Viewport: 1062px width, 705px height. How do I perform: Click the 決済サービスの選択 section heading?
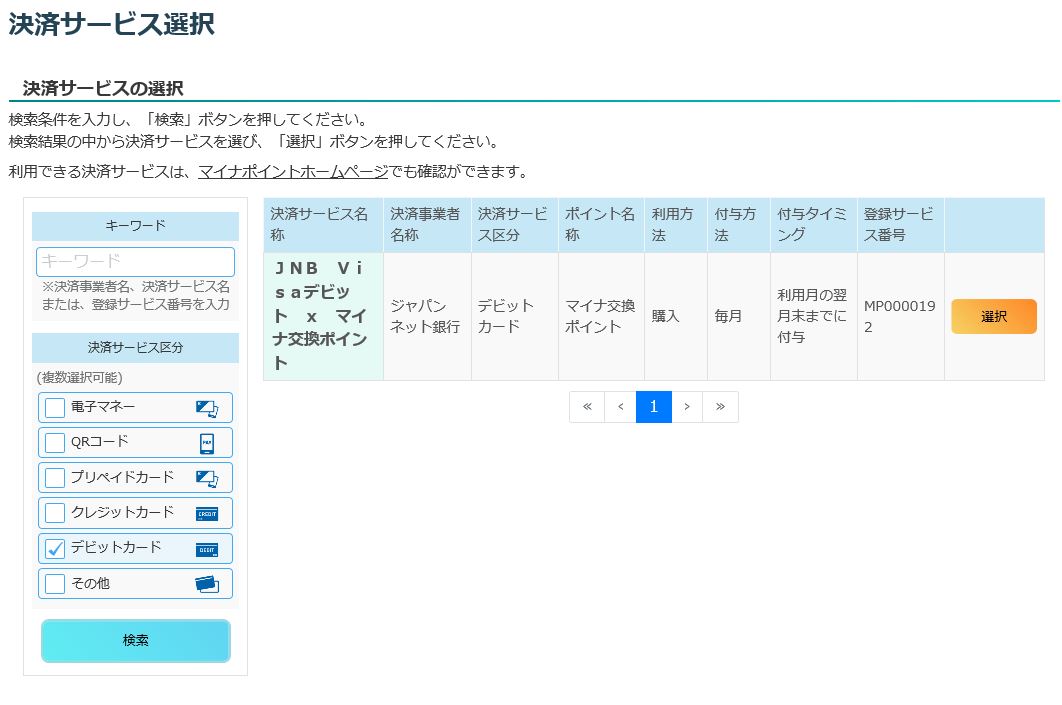103,89
